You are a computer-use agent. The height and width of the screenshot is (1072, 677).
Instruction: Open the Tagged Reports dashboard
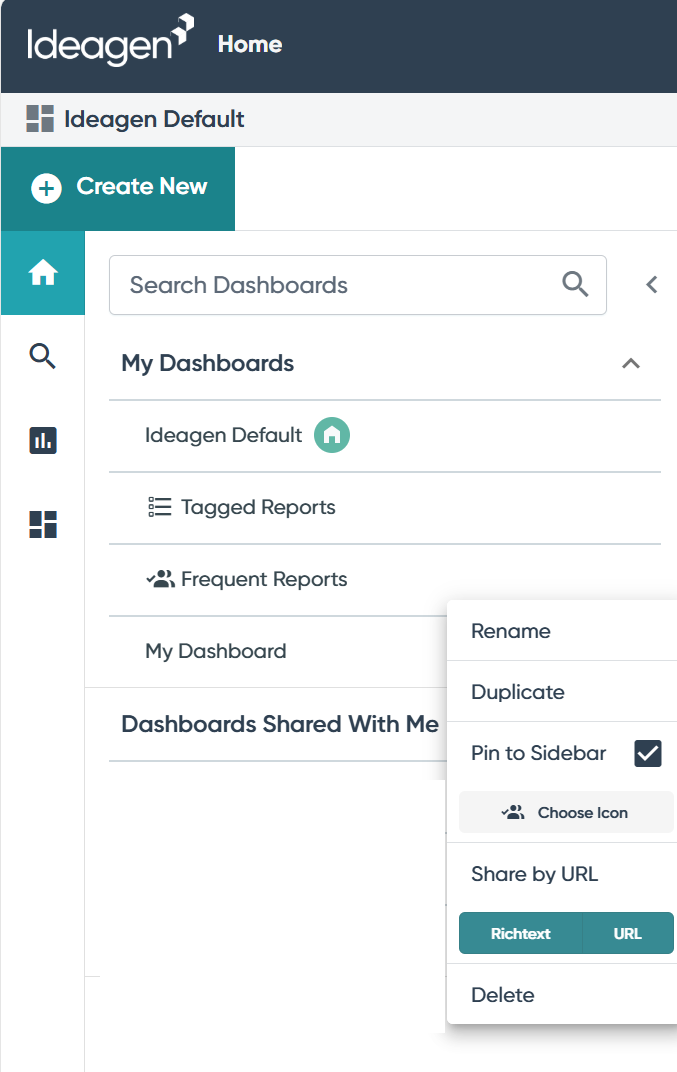tap(385, 507)
